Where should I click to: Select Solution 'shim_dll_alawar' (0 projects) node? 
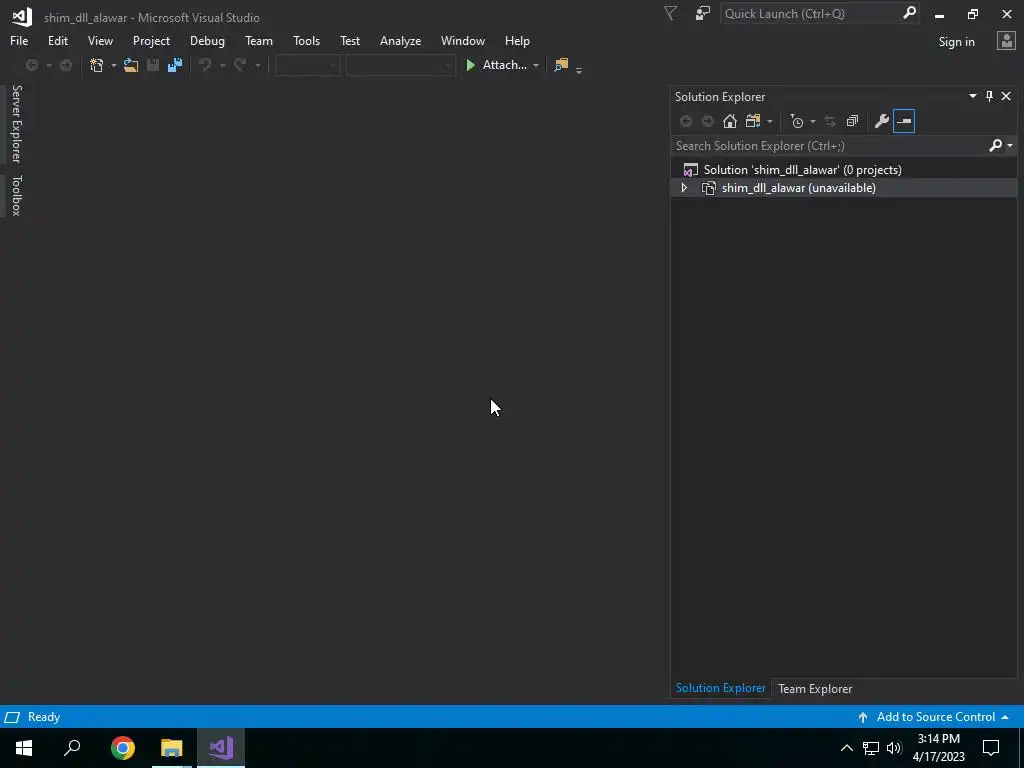point(802,170)
